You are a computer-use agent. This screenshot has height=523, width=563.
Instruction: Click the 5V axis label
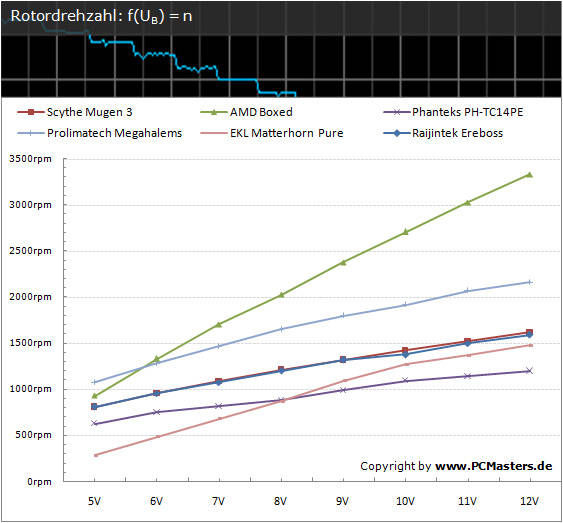[94, 501]
